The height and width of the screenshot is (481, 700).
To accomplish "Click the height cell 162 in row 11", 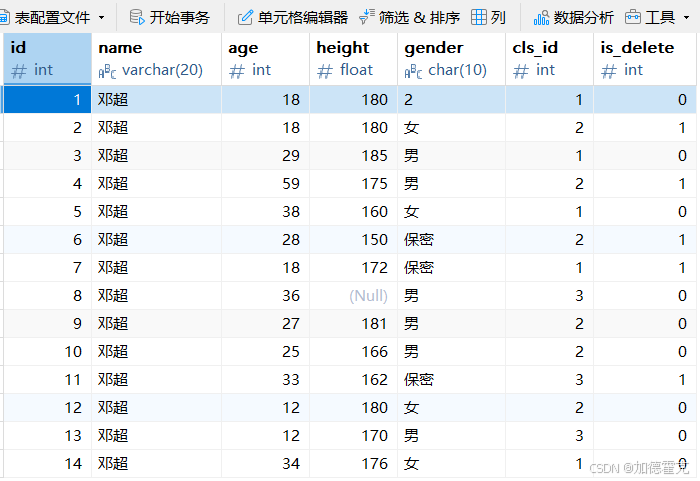I will click(x=353, y=380).
